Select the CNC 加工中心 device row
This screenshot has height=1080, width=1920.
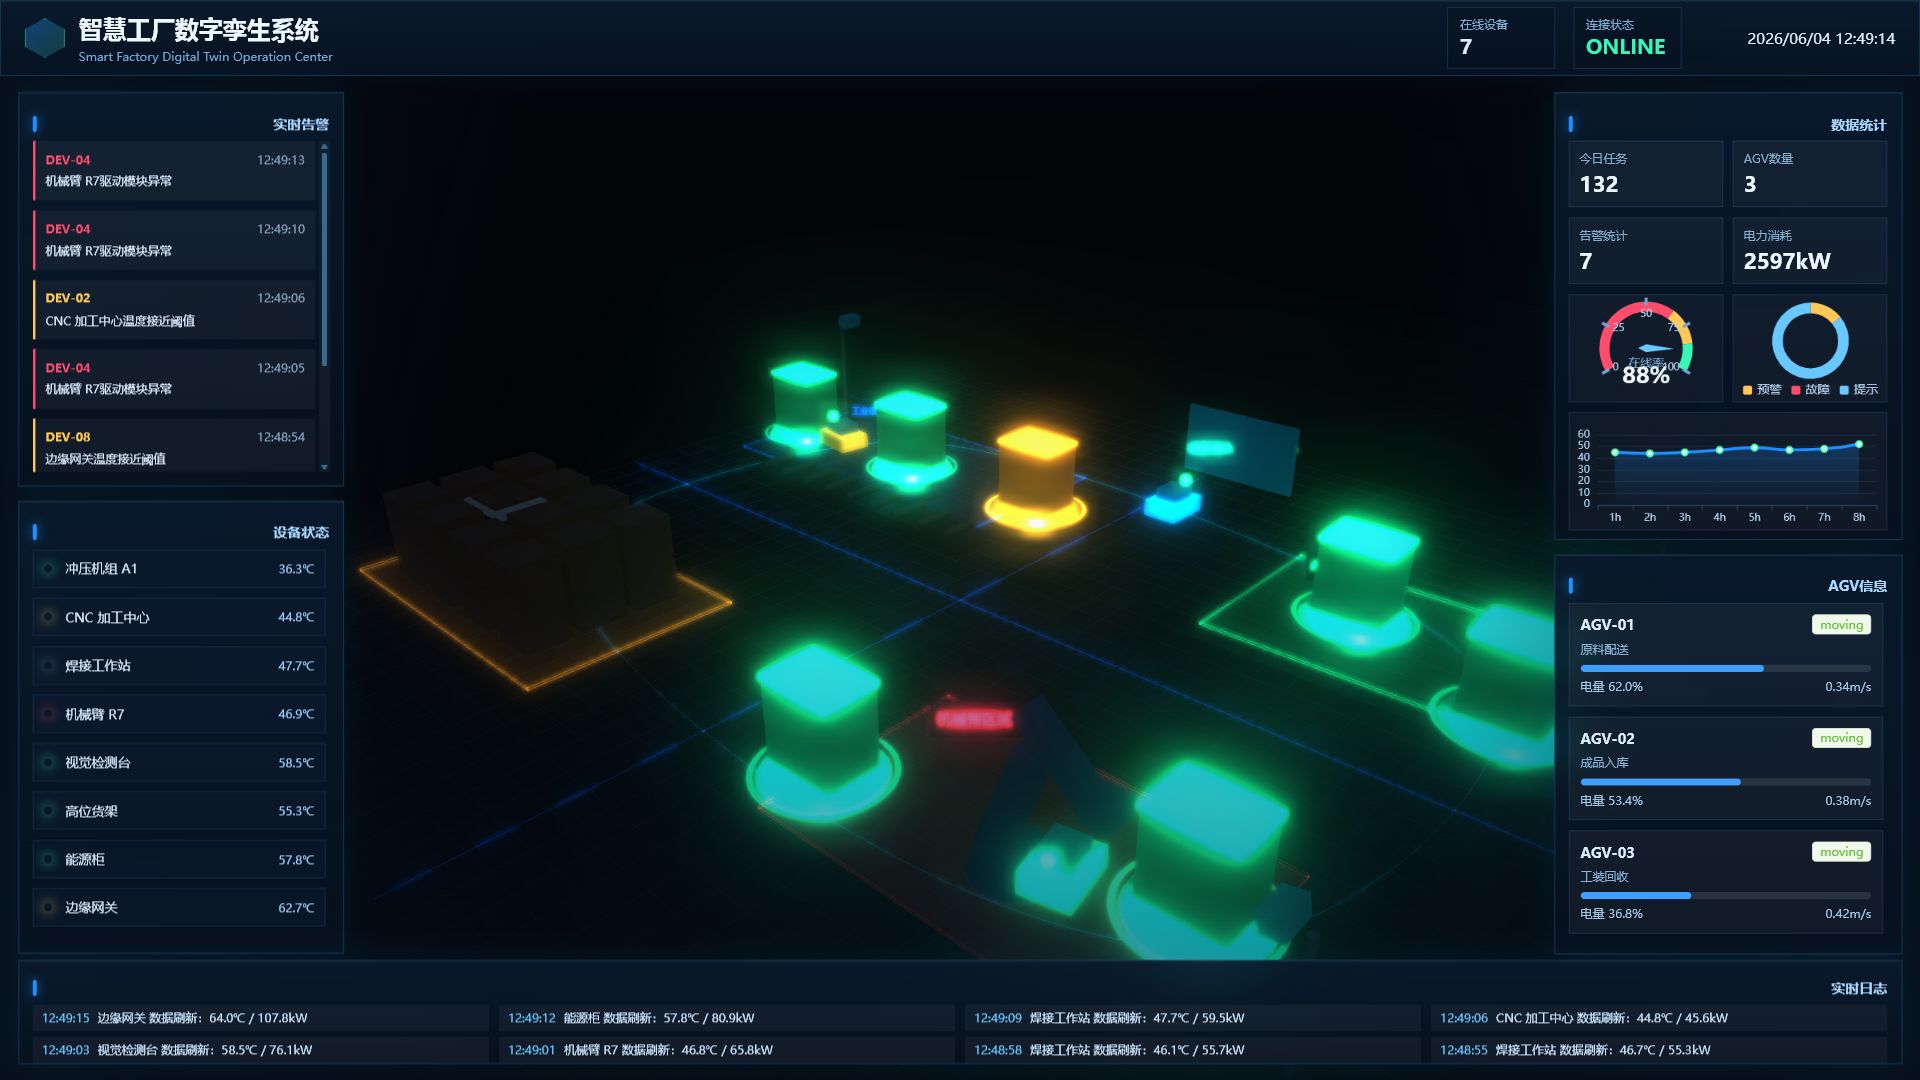click(179, 617)
